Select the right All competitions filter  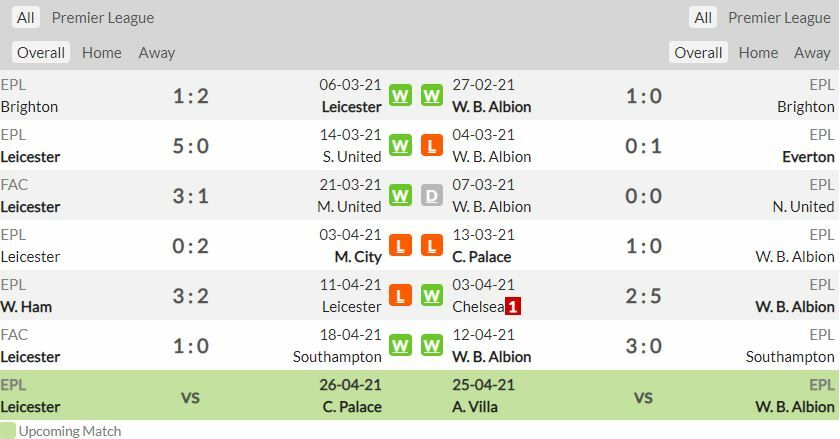click(703, 18)
